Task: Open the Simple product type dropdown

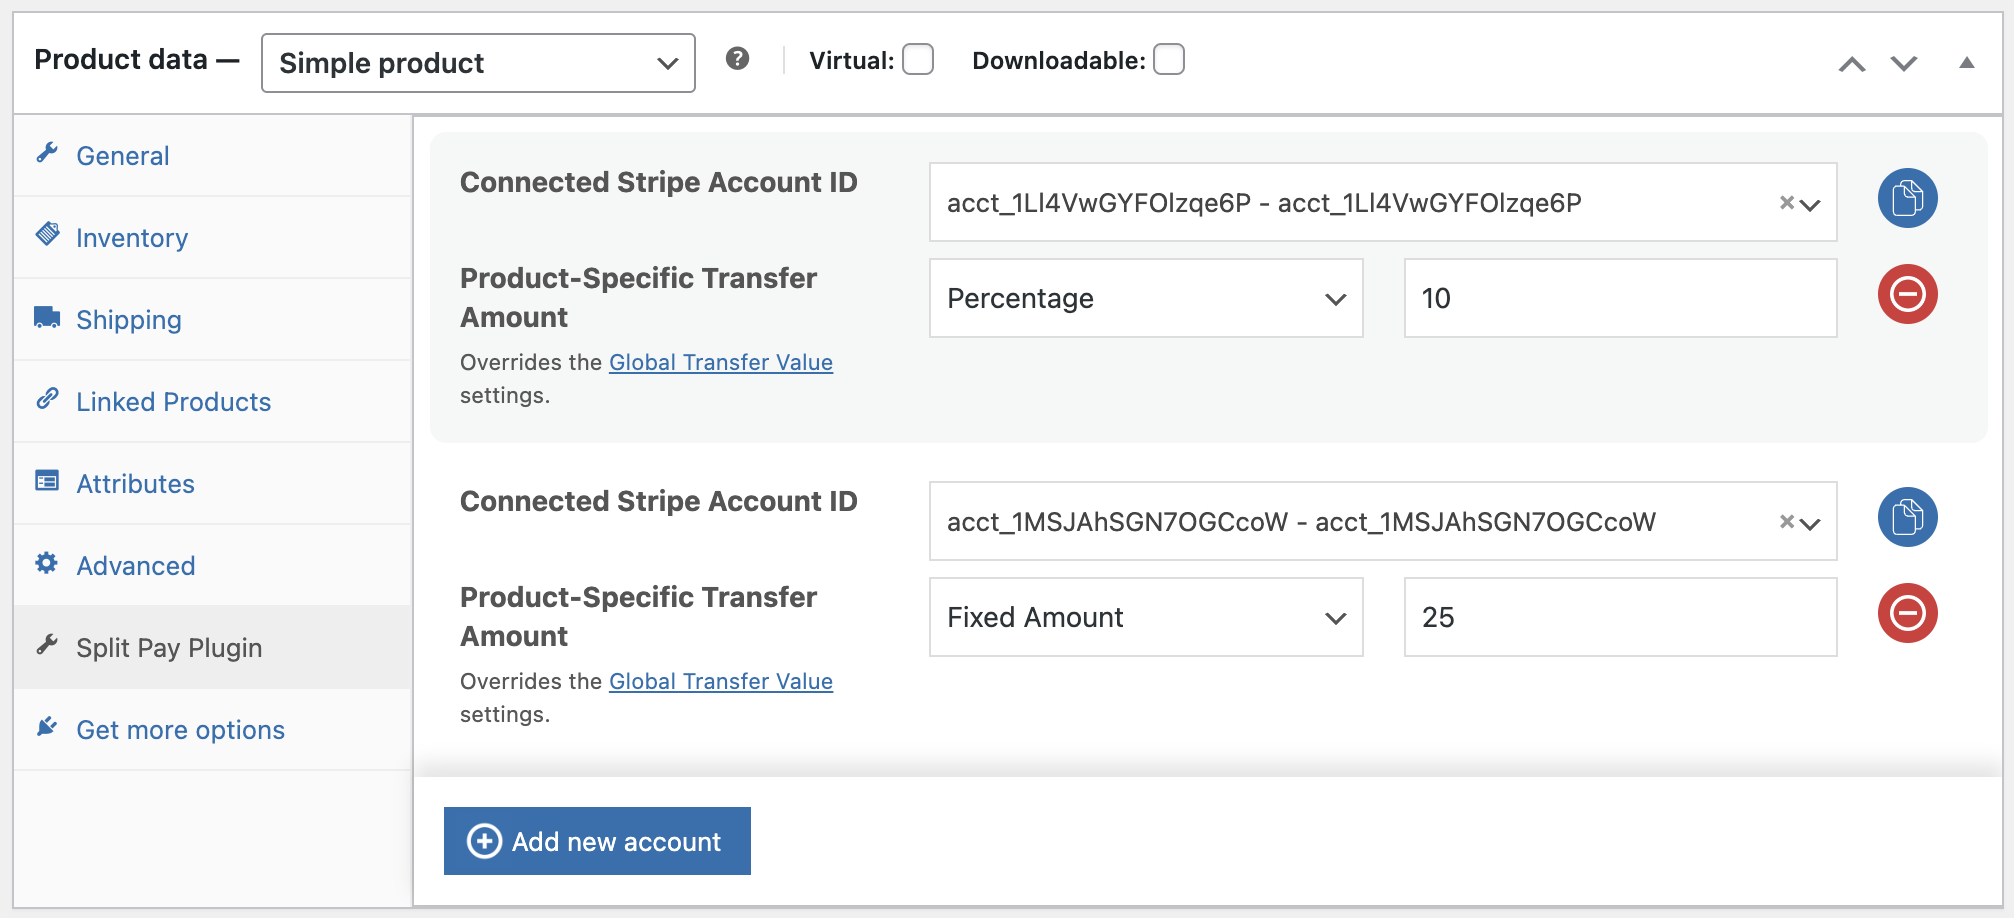Action: tap(478, 63)
